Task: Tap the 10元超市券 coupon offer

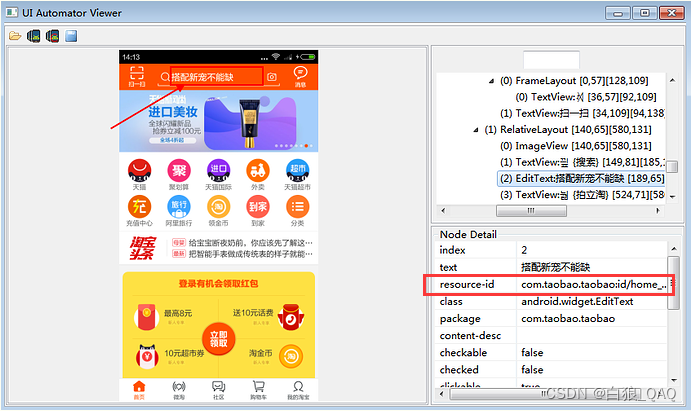Action: 169,356
